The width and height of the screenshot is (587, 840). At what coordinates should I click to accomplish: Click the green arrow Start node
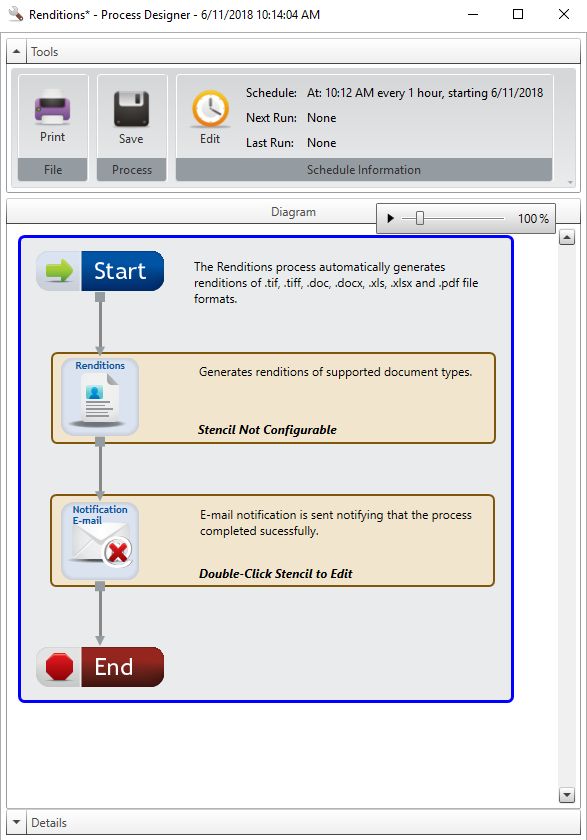tap(100, 271)
